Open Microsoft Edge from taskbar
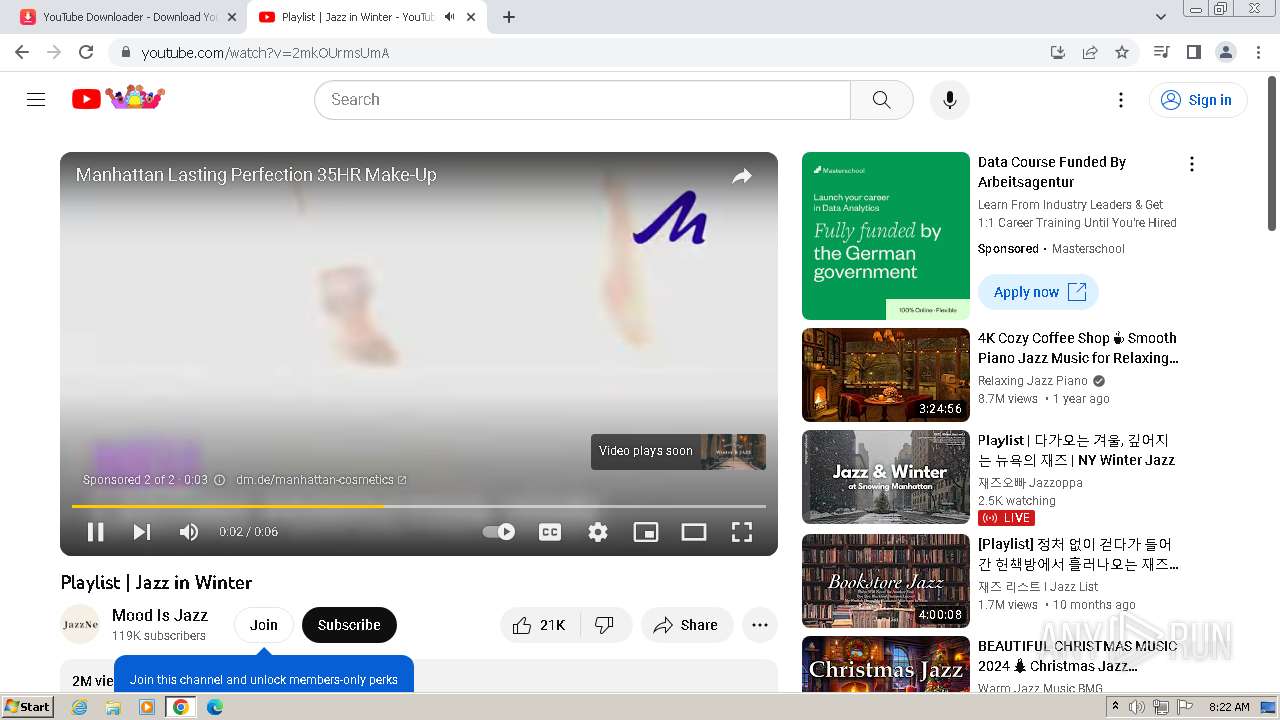1280x720 pixels. [214, 707]
